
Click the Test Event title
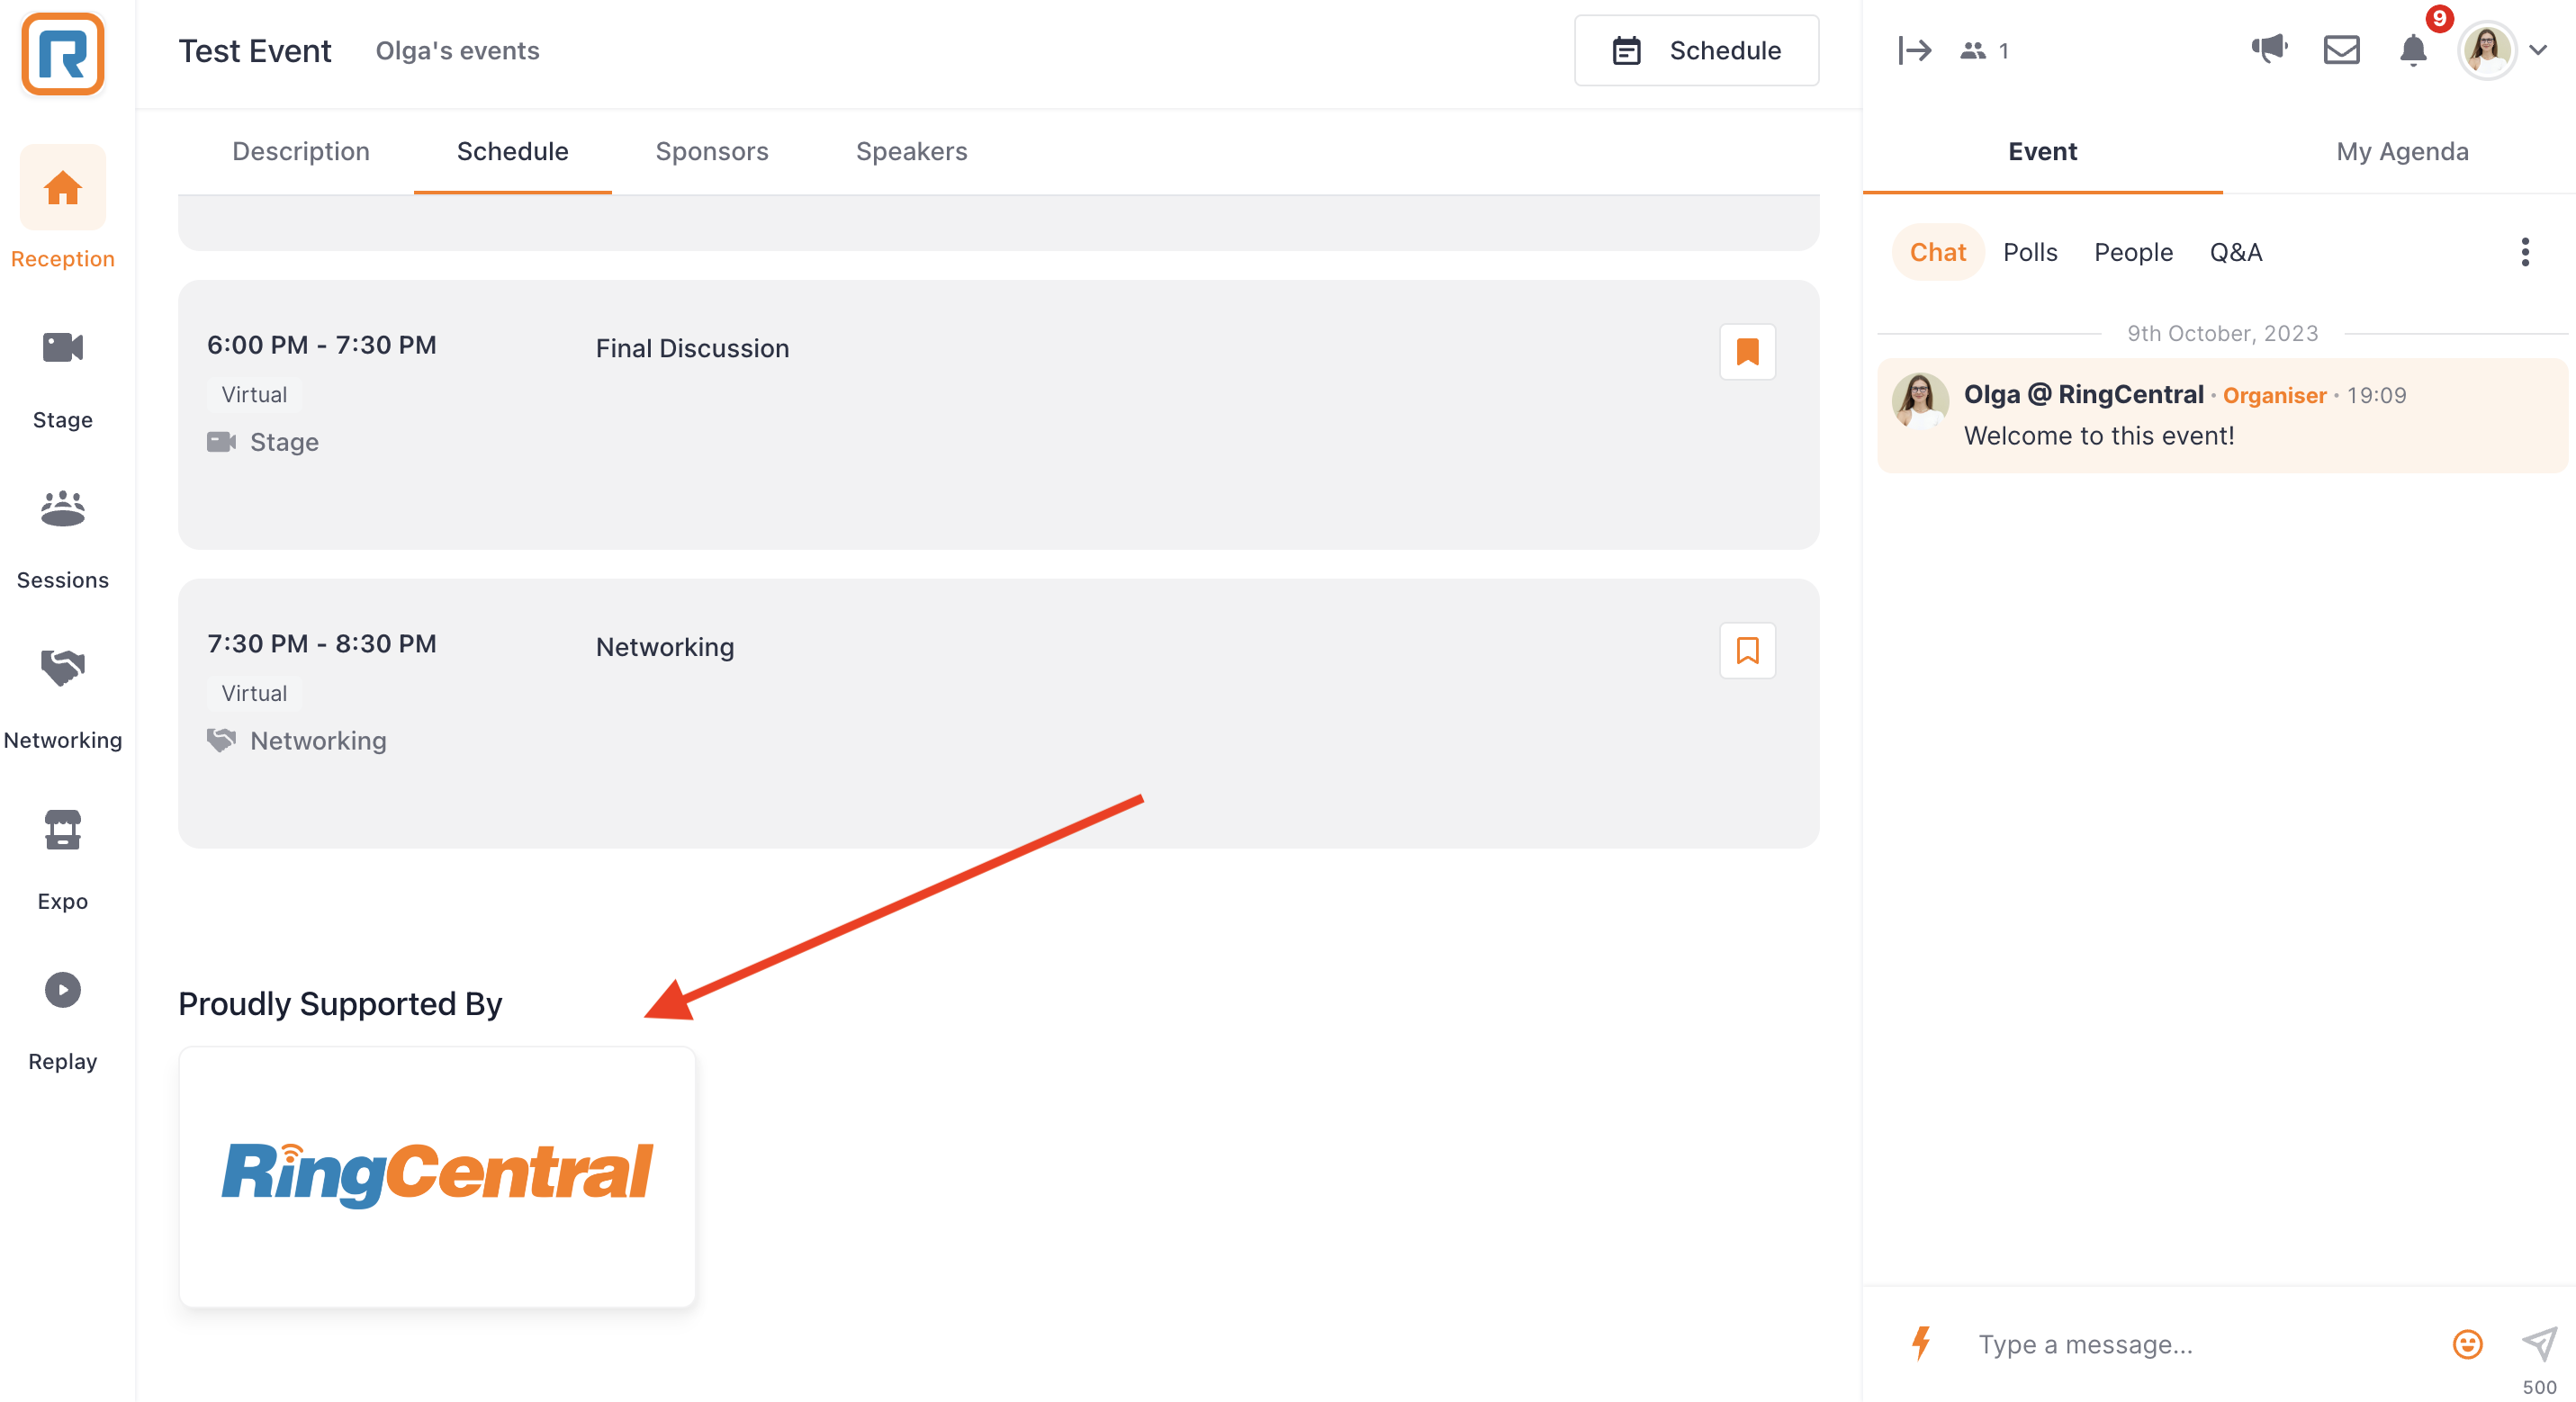click(x=254, y=51)
